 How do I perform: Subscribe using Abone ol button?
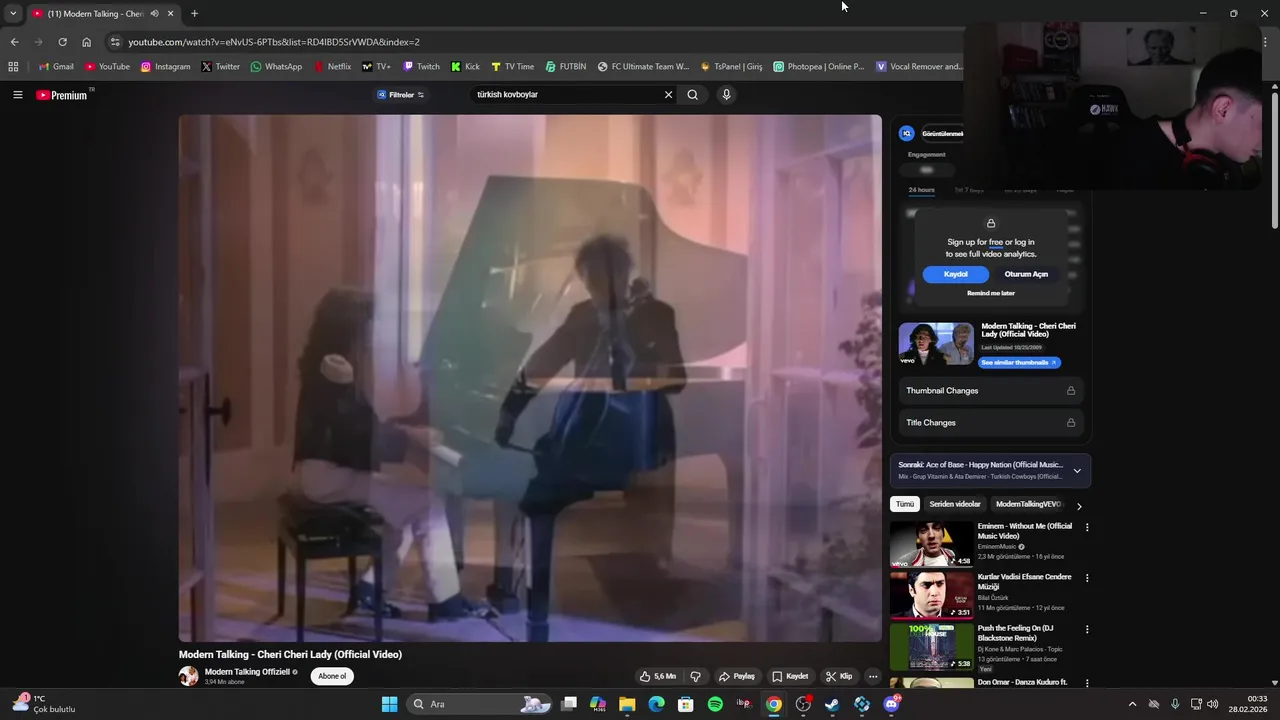tap(332, 676)
